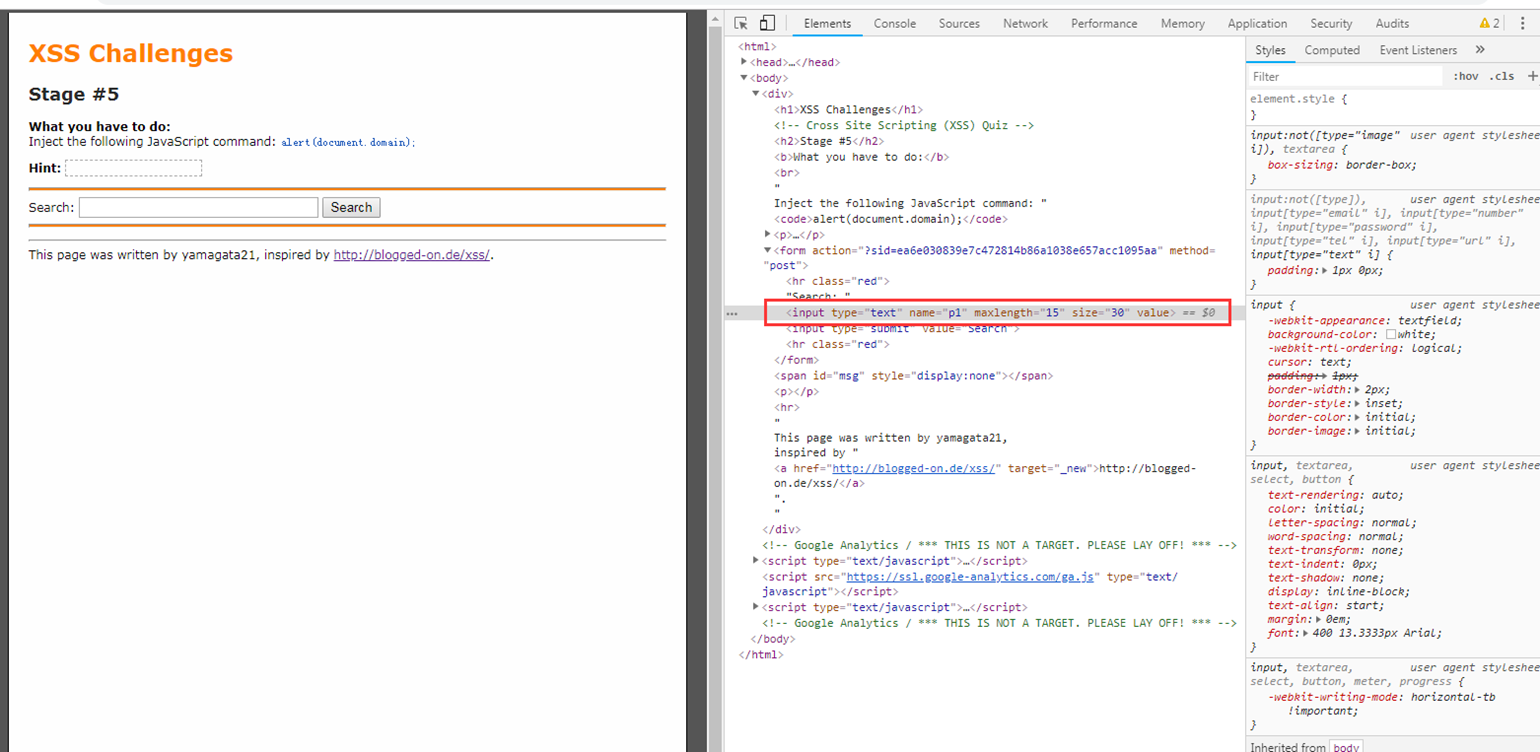Click cursor text declaration
This screenshot has width=1540, height=752.
(1308, 362)
